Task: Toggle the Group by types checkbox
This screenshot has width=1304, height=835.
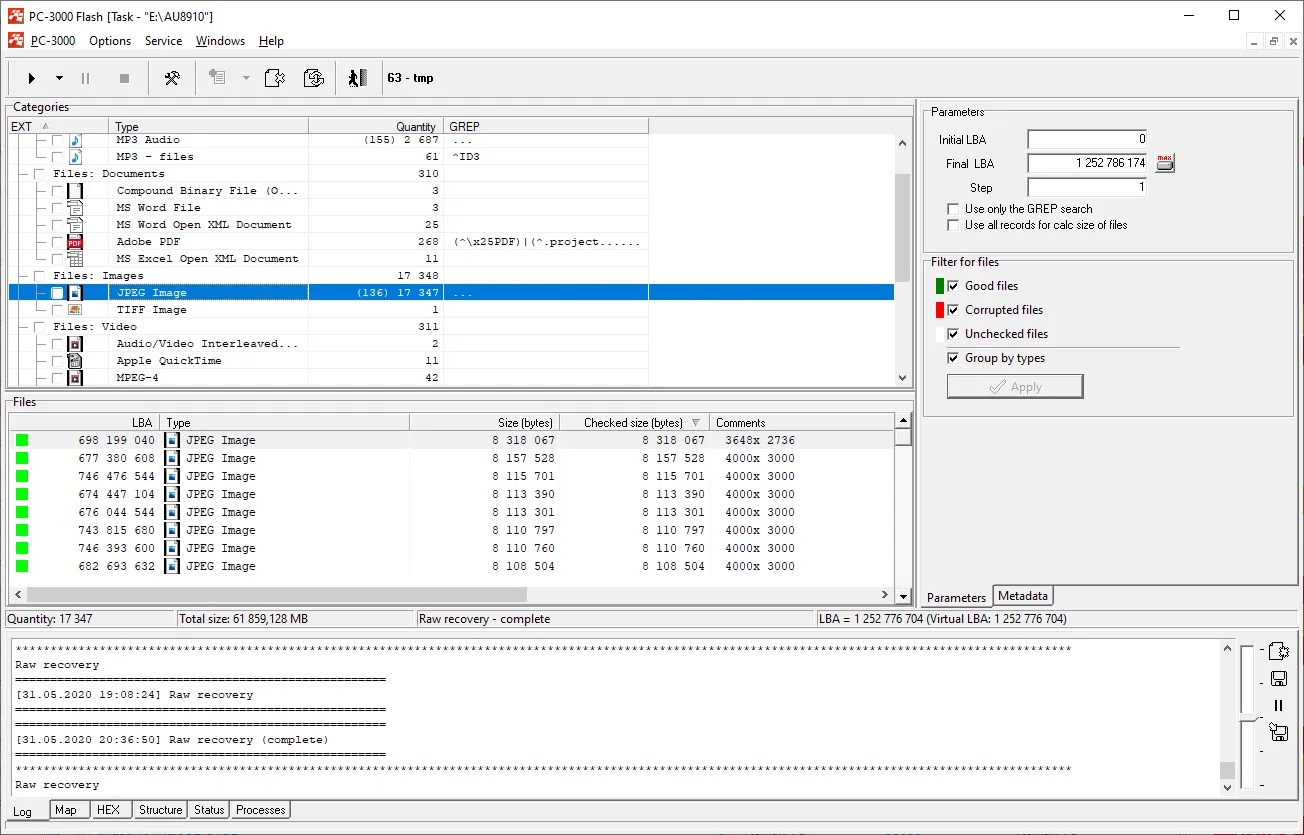Action: [953, 358]
